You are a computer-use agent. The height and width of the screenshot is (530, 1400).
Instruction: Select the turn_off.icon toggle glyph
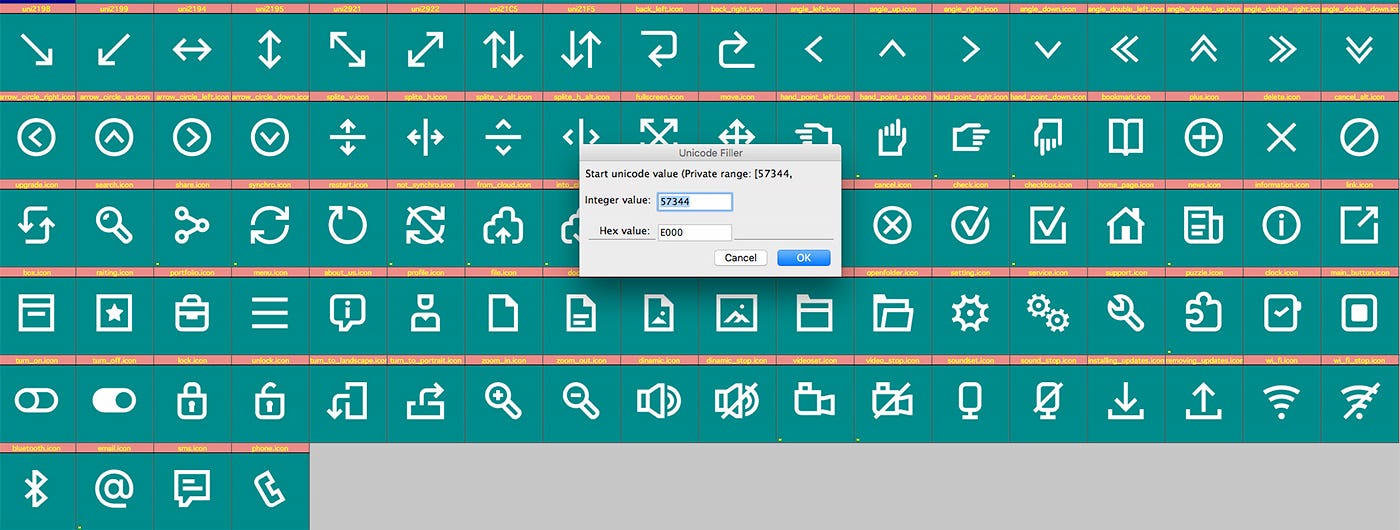(115, 402)
